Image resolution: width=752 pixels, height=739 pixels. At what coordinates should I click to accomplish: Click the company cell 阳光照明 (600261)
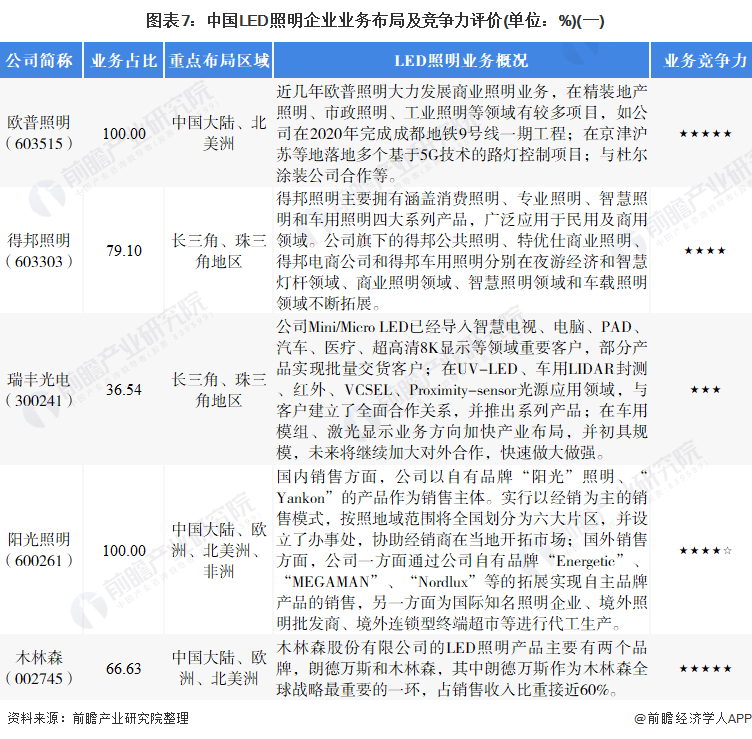click(39, 550)
